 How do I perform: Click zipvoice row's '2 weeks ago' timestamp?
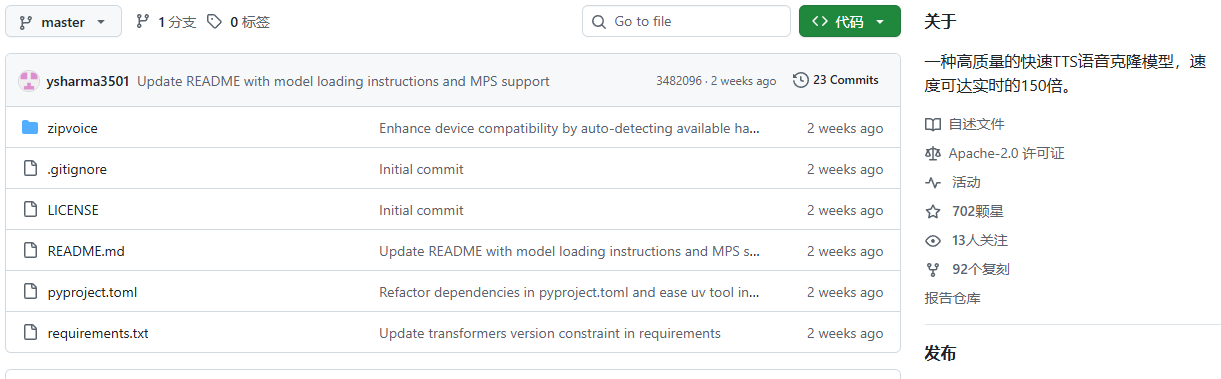tap(845, 128)
